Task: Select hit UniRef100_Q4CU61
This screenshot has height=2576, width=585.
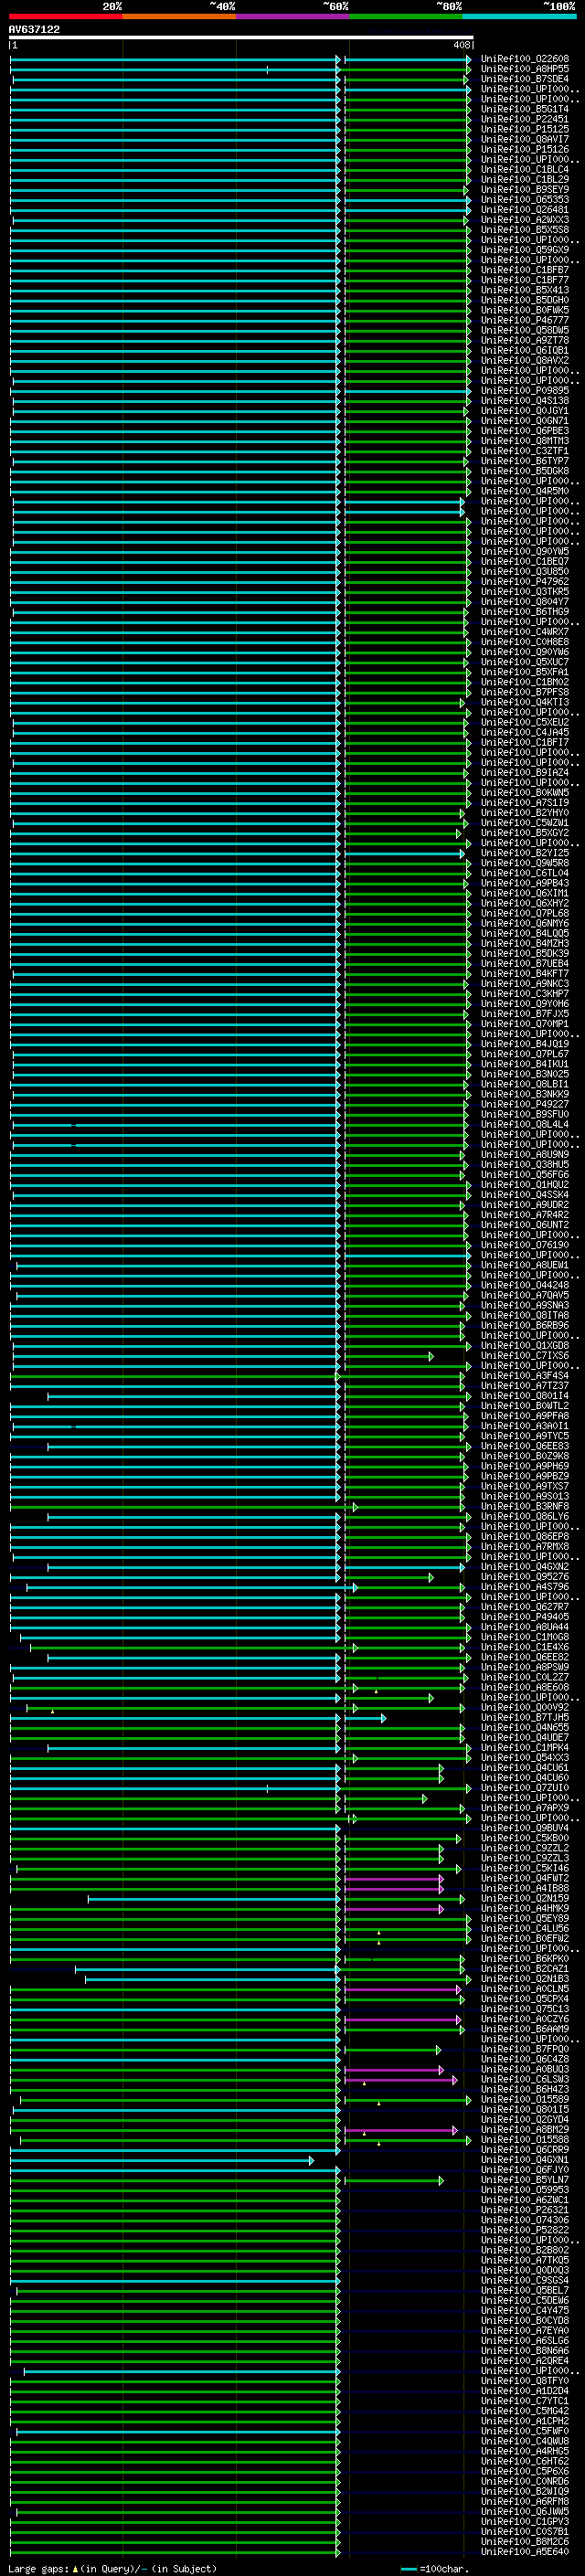Action: pos(525,1768)
